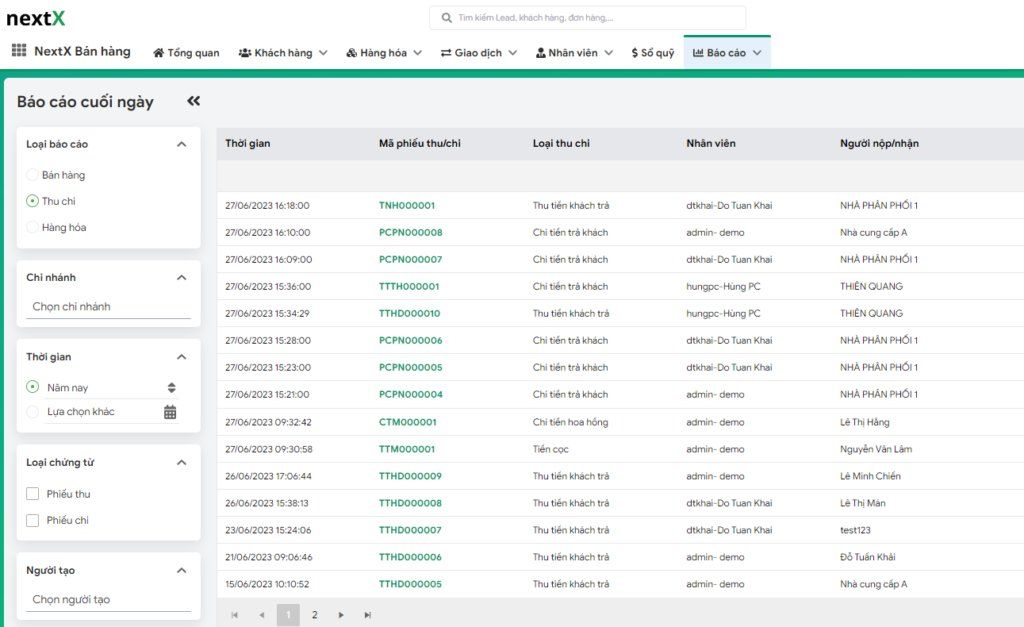The width and height of the screenshot is (1024, 627).
Task: Open the Năm nay time range selector
Action: [108, 387]
